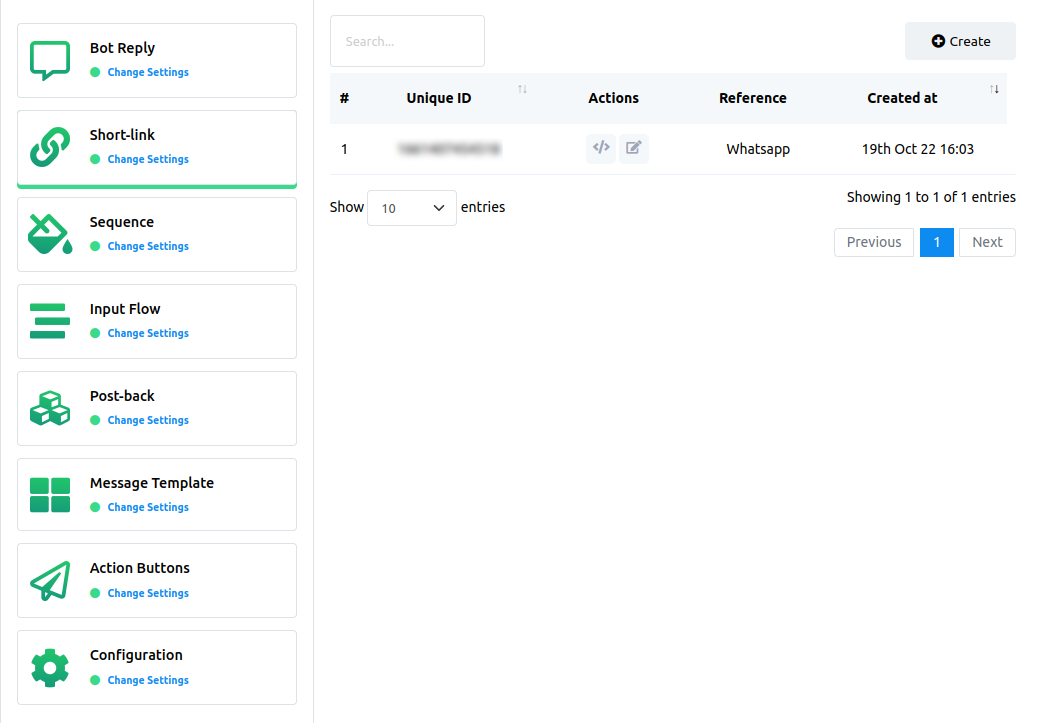The width and height of the screenshot is (1041, 723).
Task: Open the embed code action for the Whatsapp entry
Action: [x=601, y=148]
